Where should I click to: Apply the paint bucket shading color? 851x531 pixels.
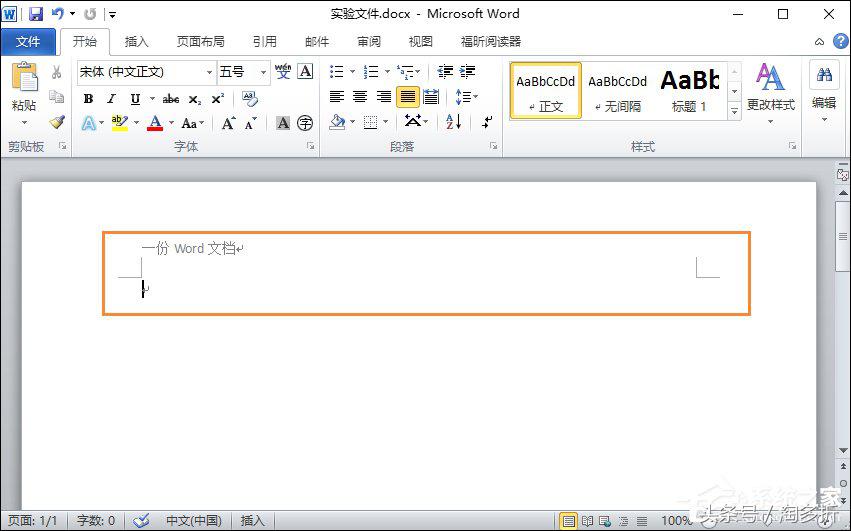click(x=337, y=122)
